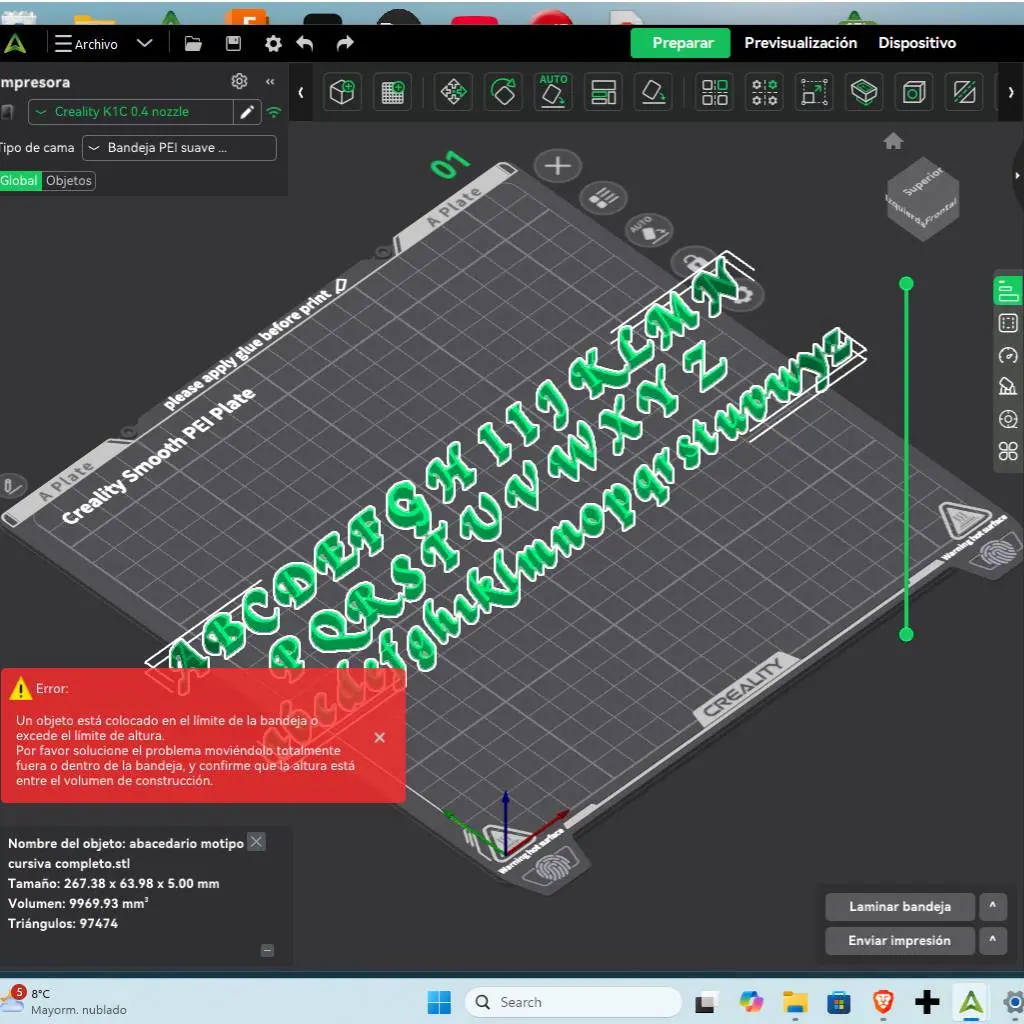The height and width of the screenshot is (1024, 1024).
Task: Click the plate's auto-orient round icon
Action: (648, 229)
